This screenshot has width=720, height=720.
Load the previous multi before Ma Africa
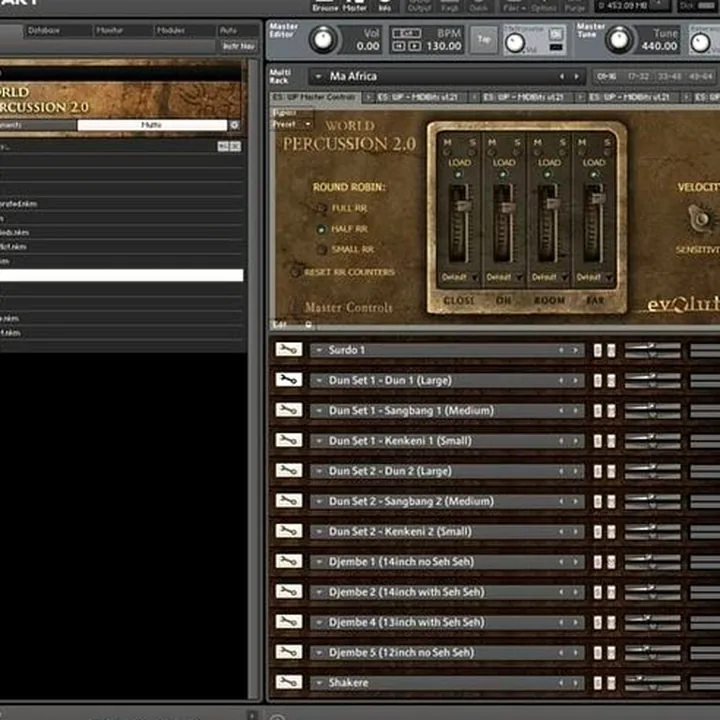click(x=562, y=77)
